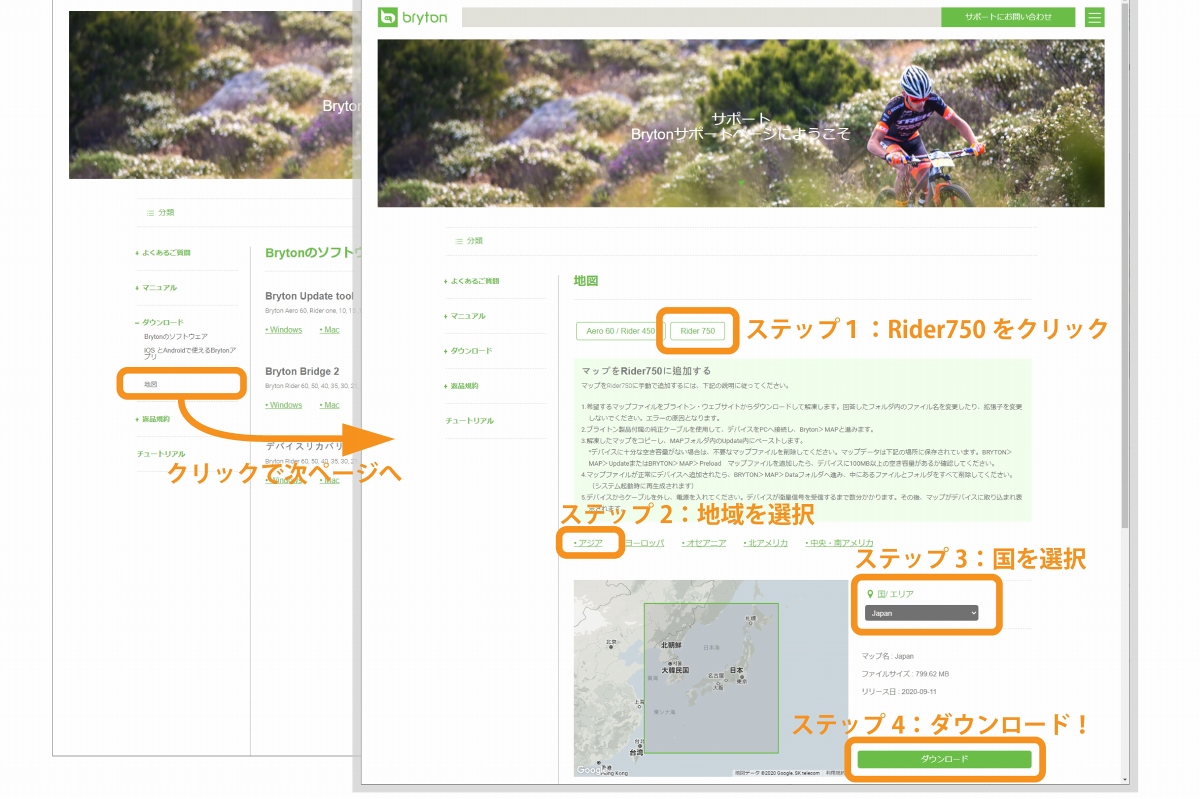Viewport: 1200px width, 799px height.
Task: Select the Rider 750 tab
Action: [697, 331]
